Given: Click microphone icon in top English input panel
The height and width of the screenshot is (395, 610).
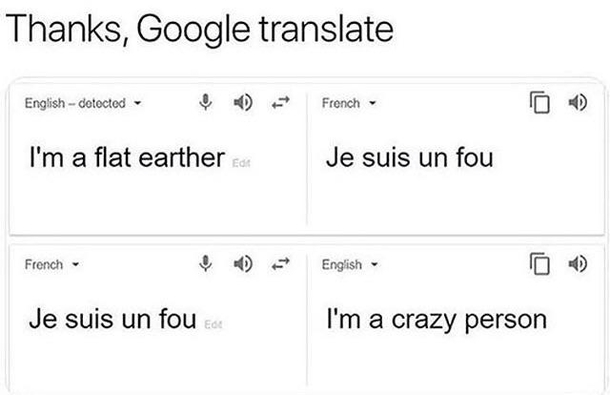Looking at the screenshot, I should click(205, 103).
